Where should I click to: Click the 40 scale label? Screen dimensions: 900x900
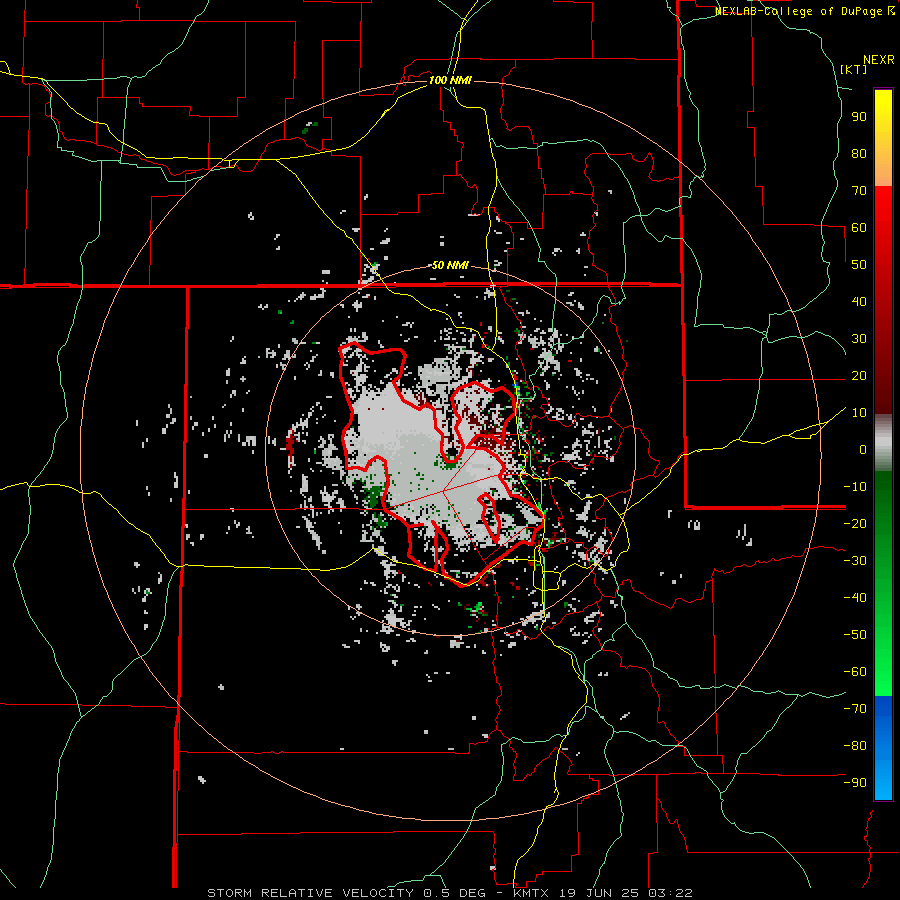(859, 301)
